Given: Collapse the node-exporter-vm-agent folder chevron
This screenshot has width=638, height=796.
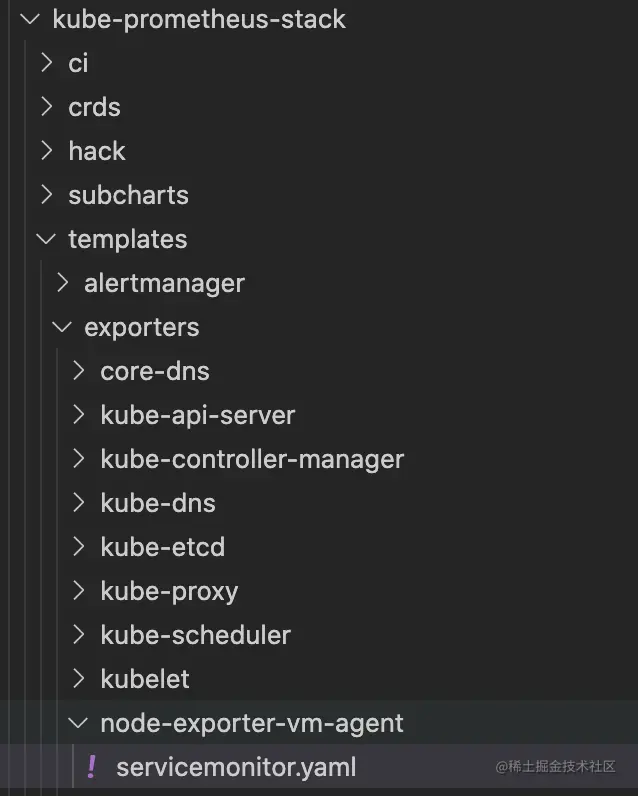Looking at the screenshot, I should [78, 723].
